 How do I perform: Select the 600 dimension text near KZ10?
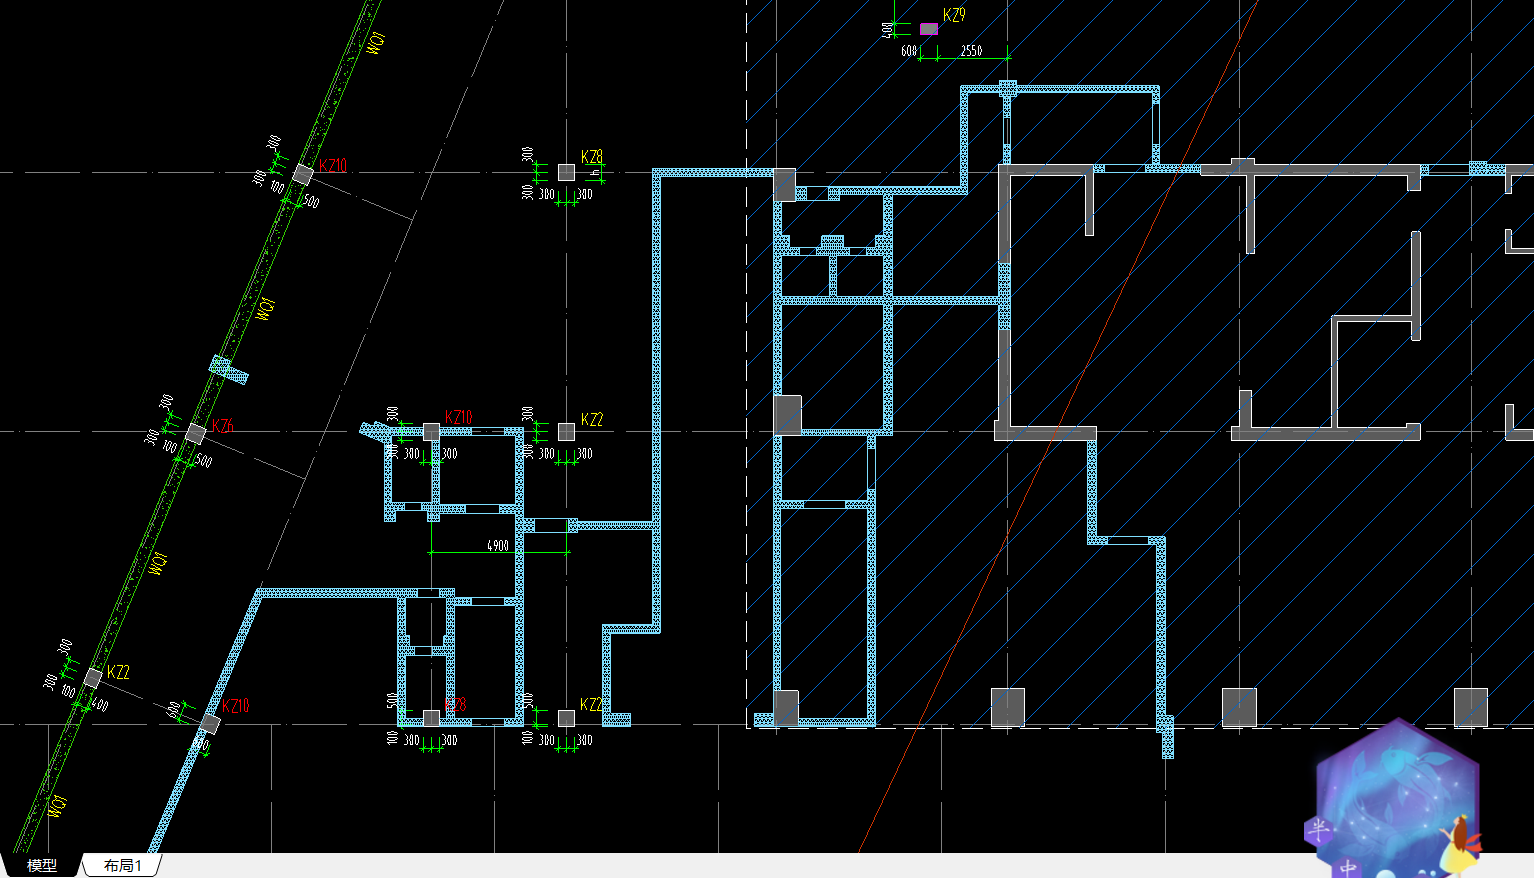coord(174,710)
